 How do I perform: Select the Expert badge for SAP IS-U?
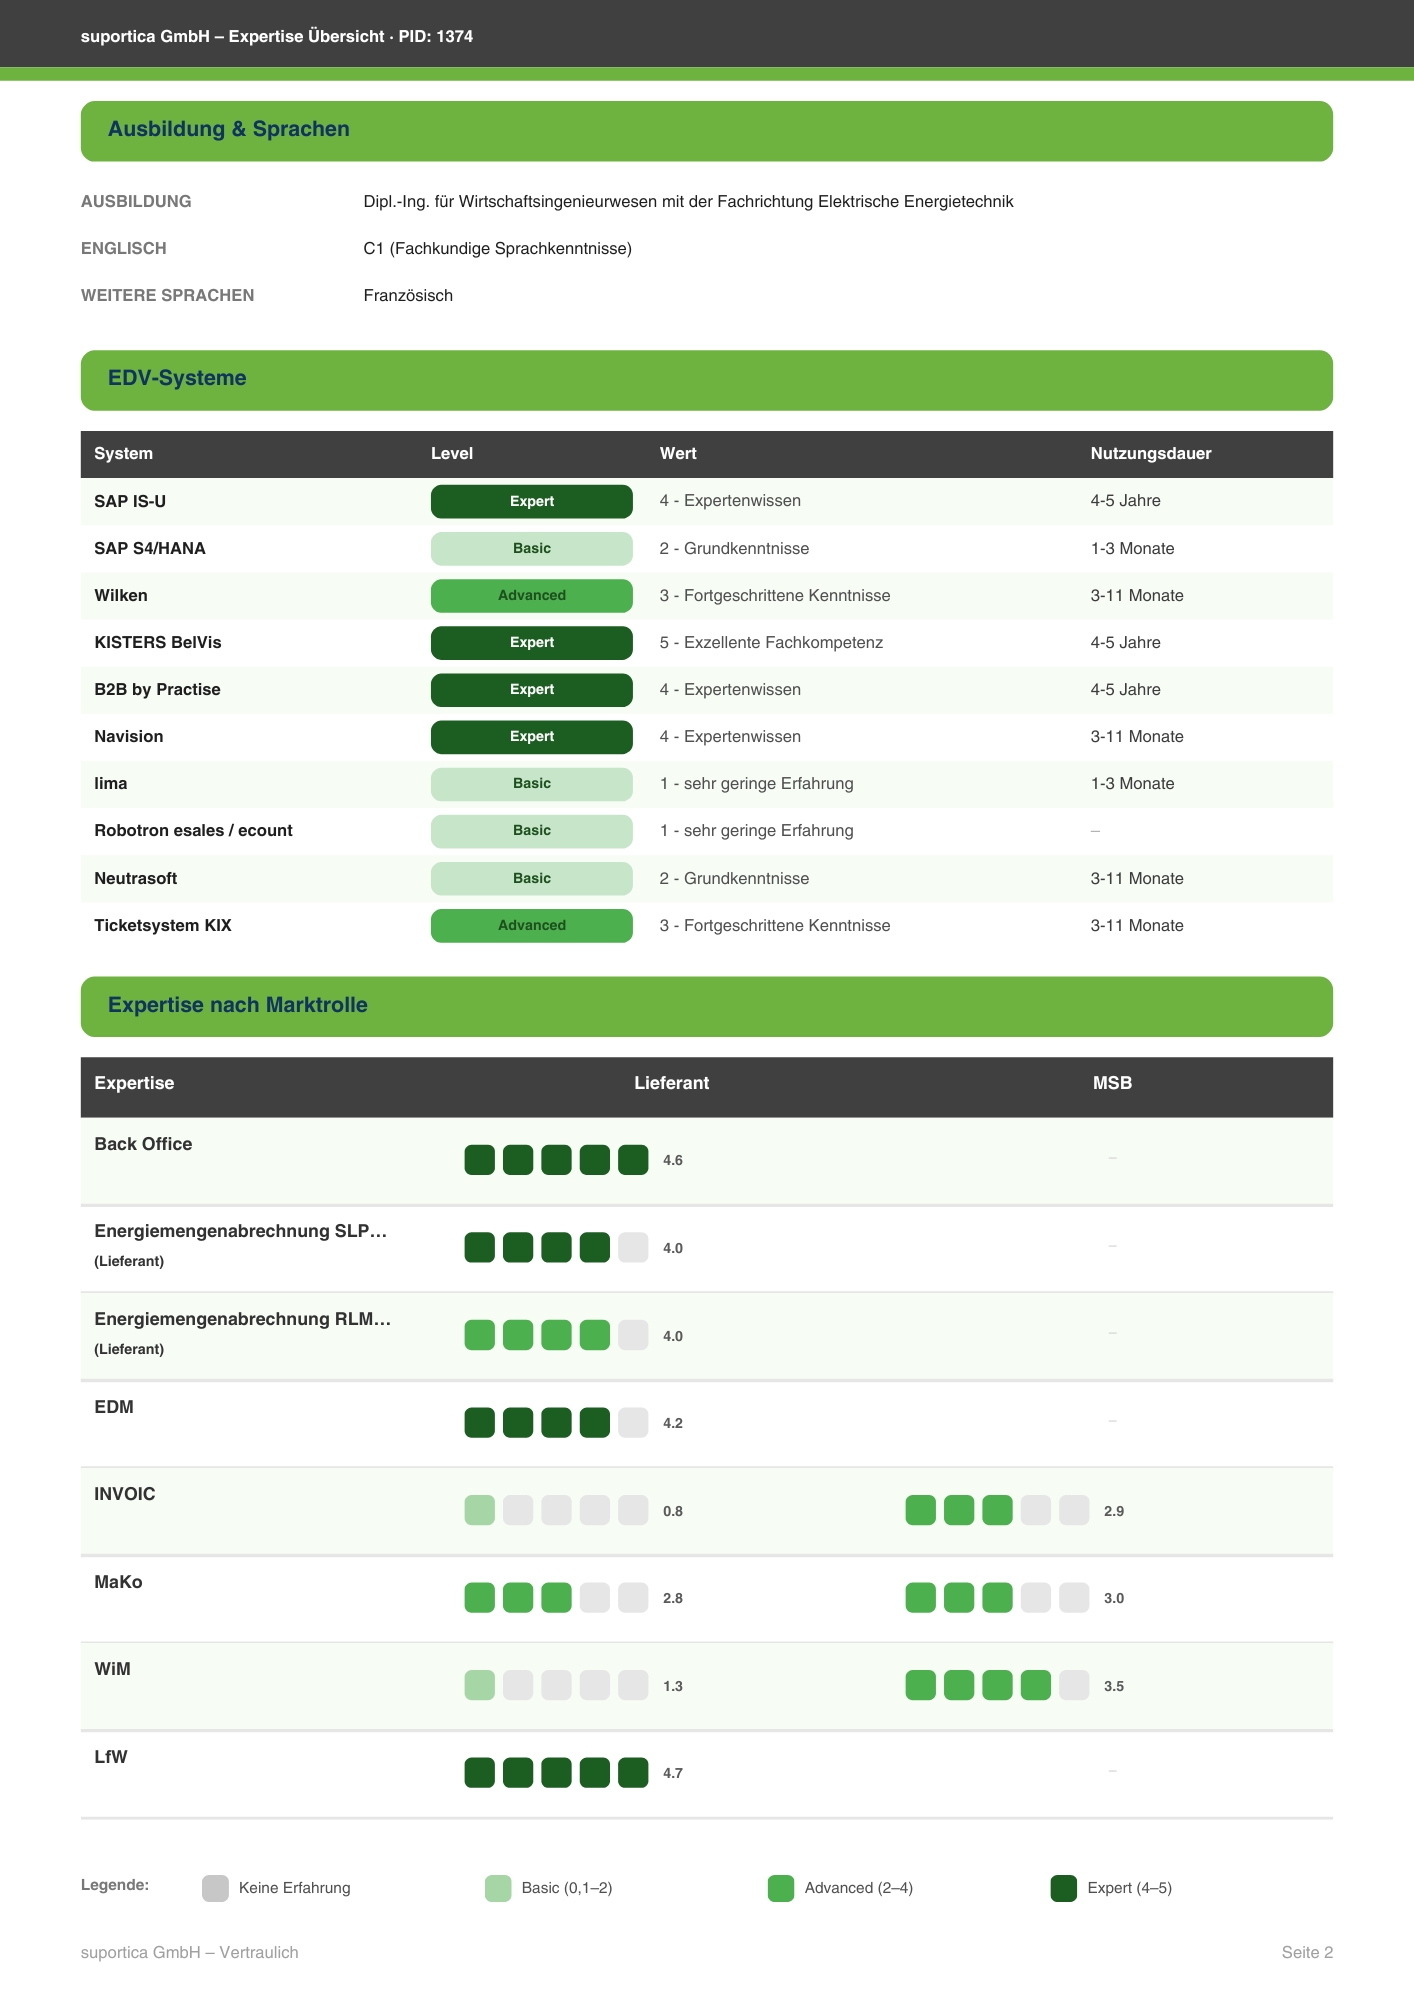[531, 501]
